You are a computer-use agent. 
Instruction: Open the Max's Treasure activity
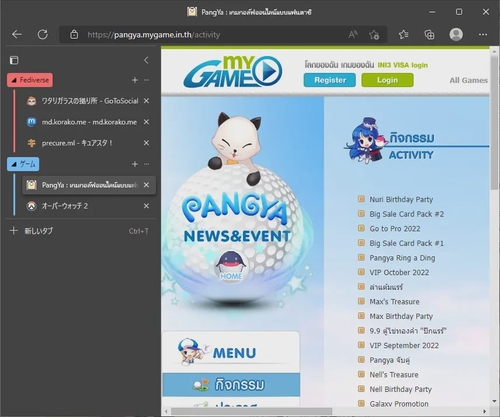395,302
